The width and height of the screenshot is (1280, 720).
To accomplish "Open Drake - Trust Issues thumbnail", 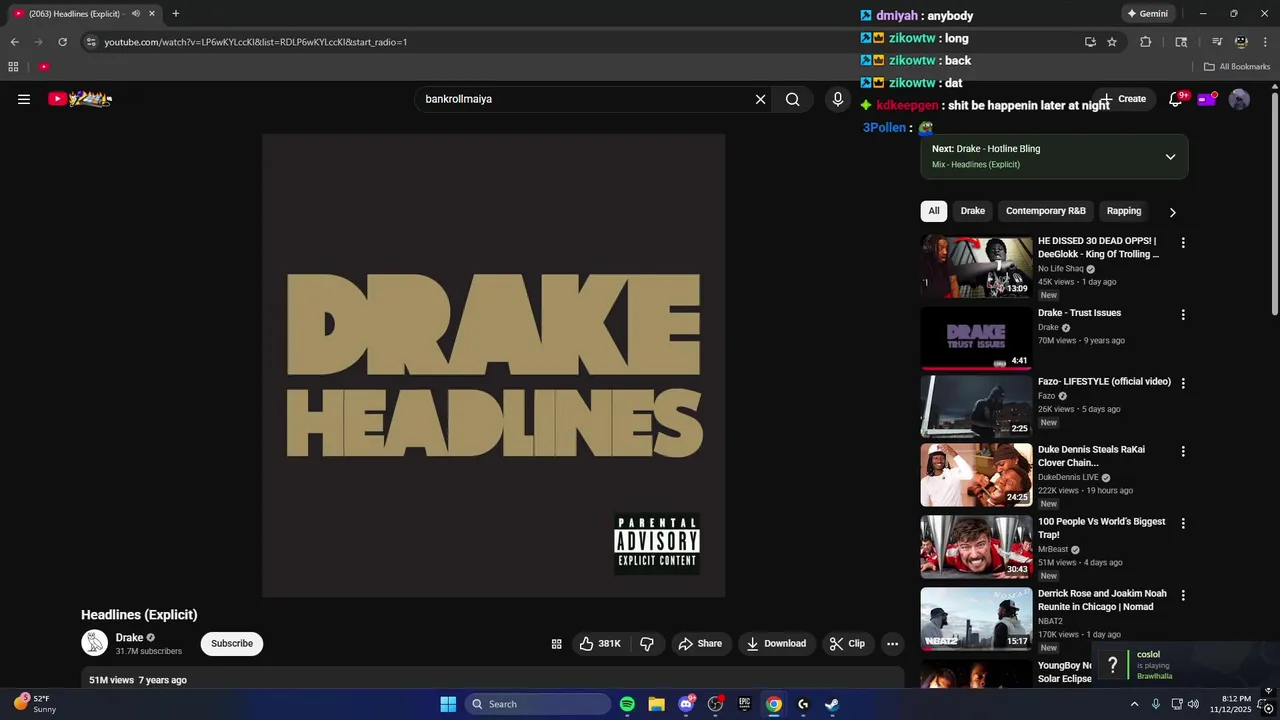I will (976, 338).
